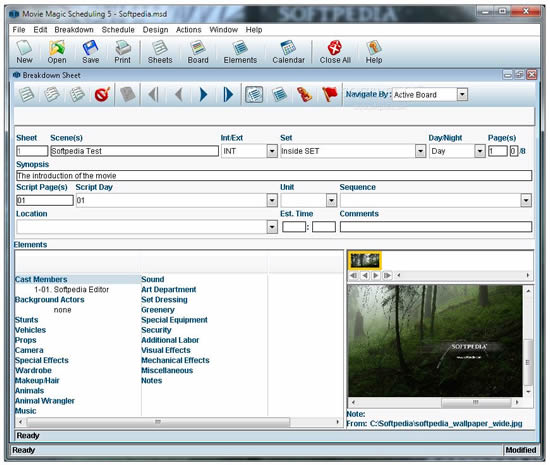The height and width of the screenshot is (465, 550).
Task: Click the Sheet number input field
Action: pyautogui.click(x=32, y=151)
